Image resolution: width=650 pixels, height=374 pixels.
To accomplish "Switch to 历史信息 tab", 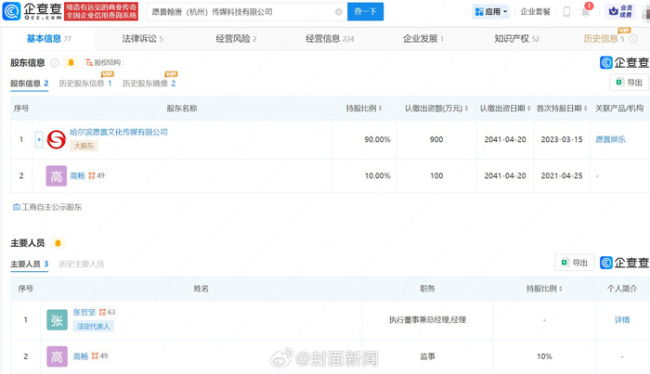I will tap(604, 39).
